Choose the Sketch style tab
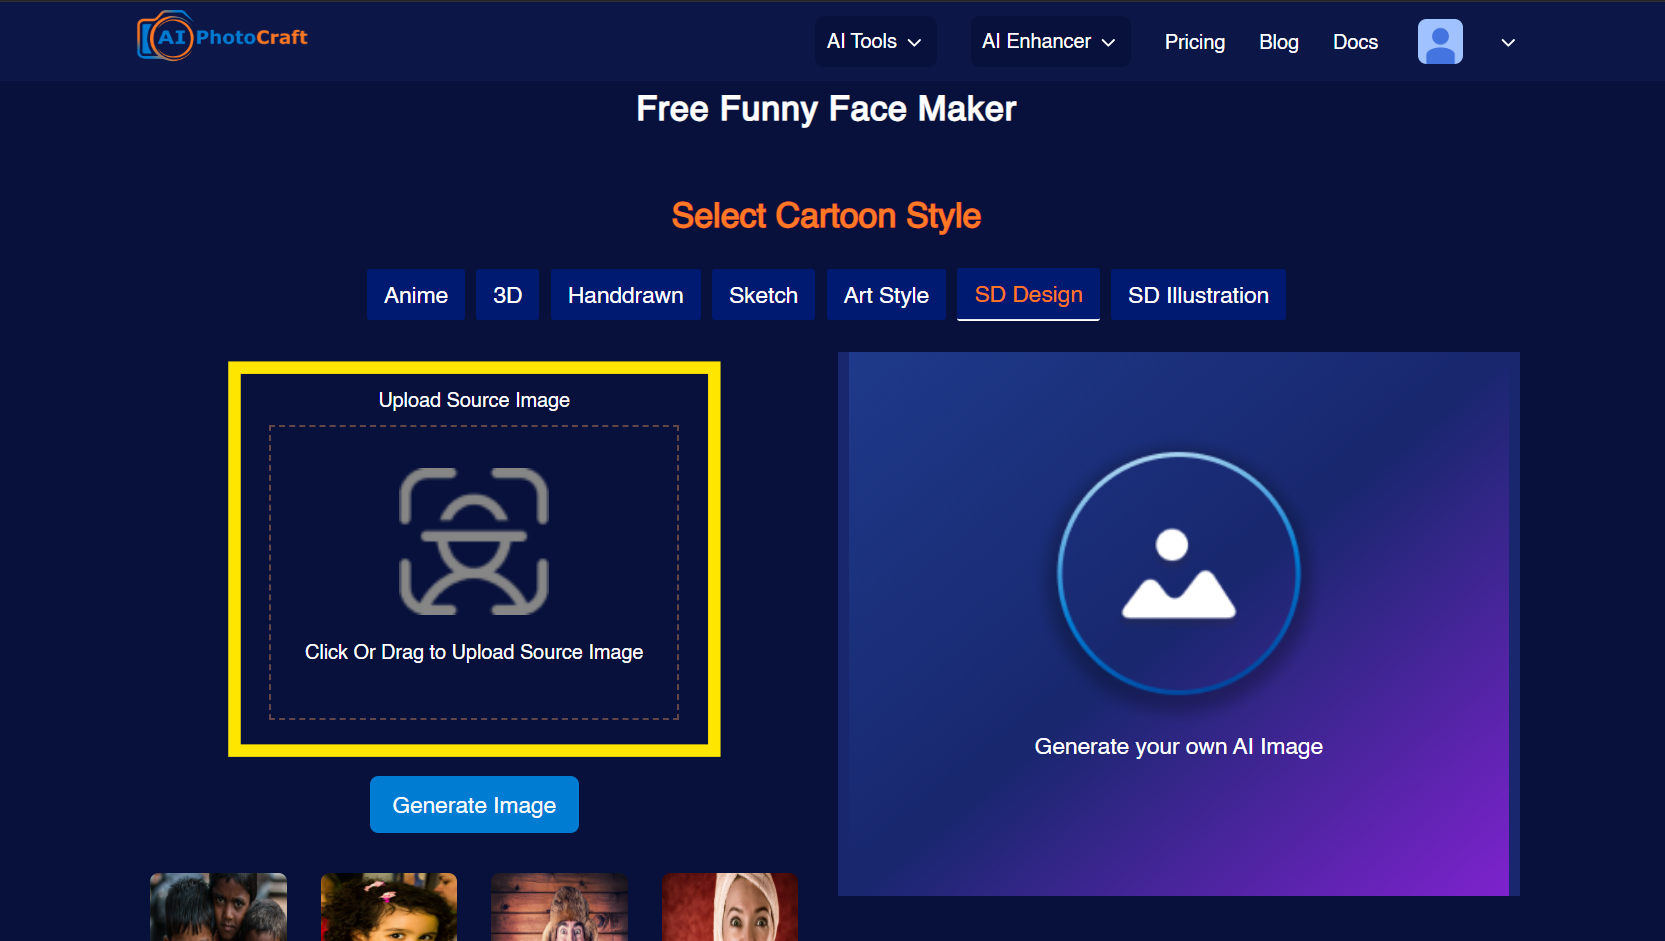The width and height of the screenshot is (1665, 941). [x=763, y=295]
